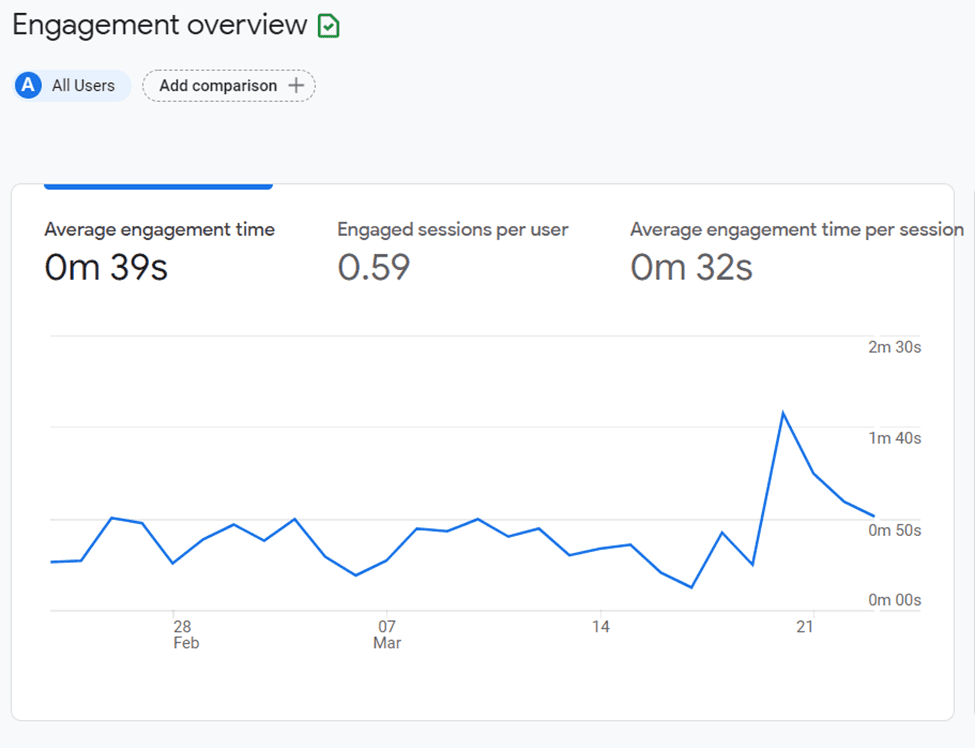975x748 pixels.
Task: Click the 2m 30s y-axis label
Action: 895,347
